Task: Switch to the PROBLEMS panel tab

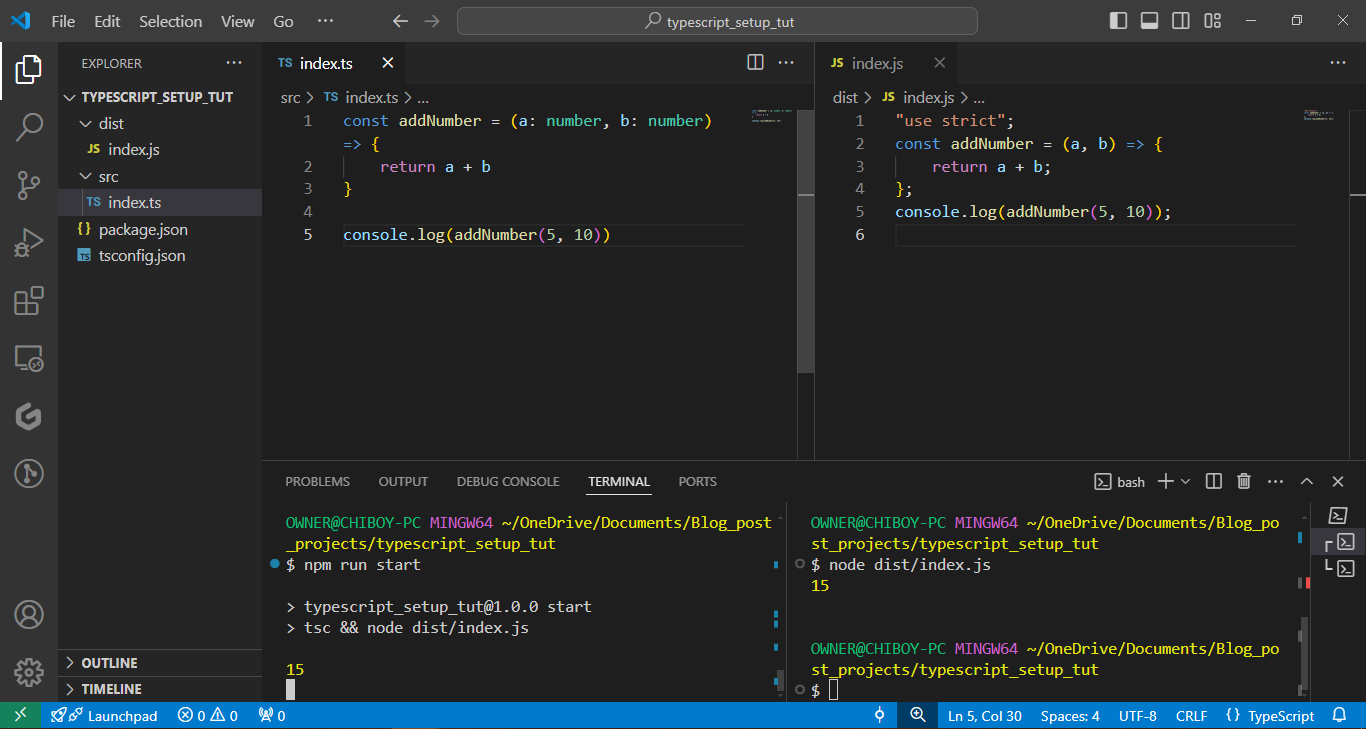Action: coord(317,482)
